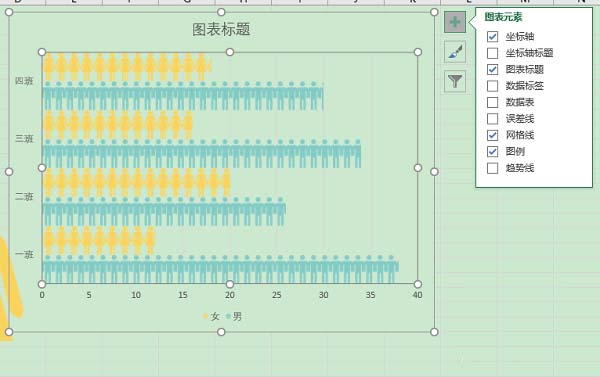
Task: Uncheck the 坐标轴 checkbox
Action: pos(492,37)
